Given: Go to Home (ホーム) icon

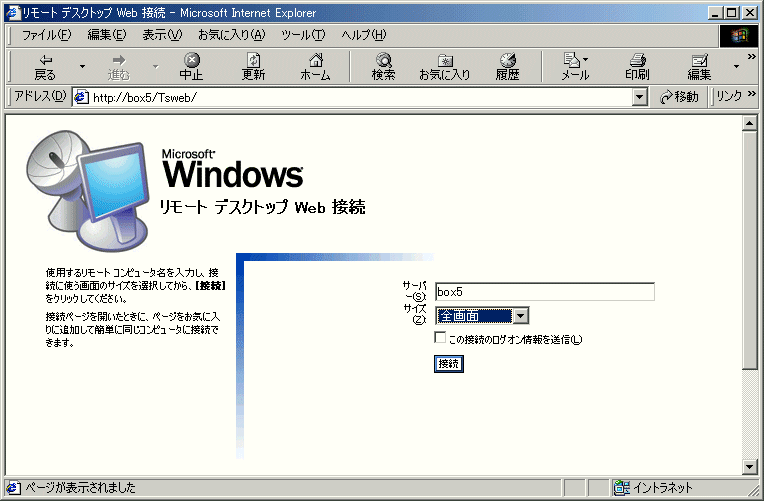Looking at the screenshot, I should 315,66.
